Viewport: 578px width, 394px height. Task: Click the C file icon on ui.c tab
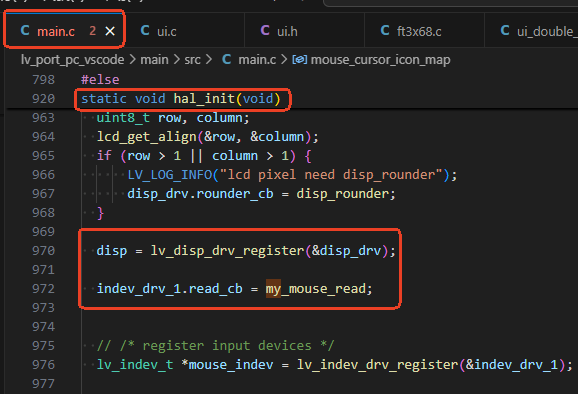point(145,31)
